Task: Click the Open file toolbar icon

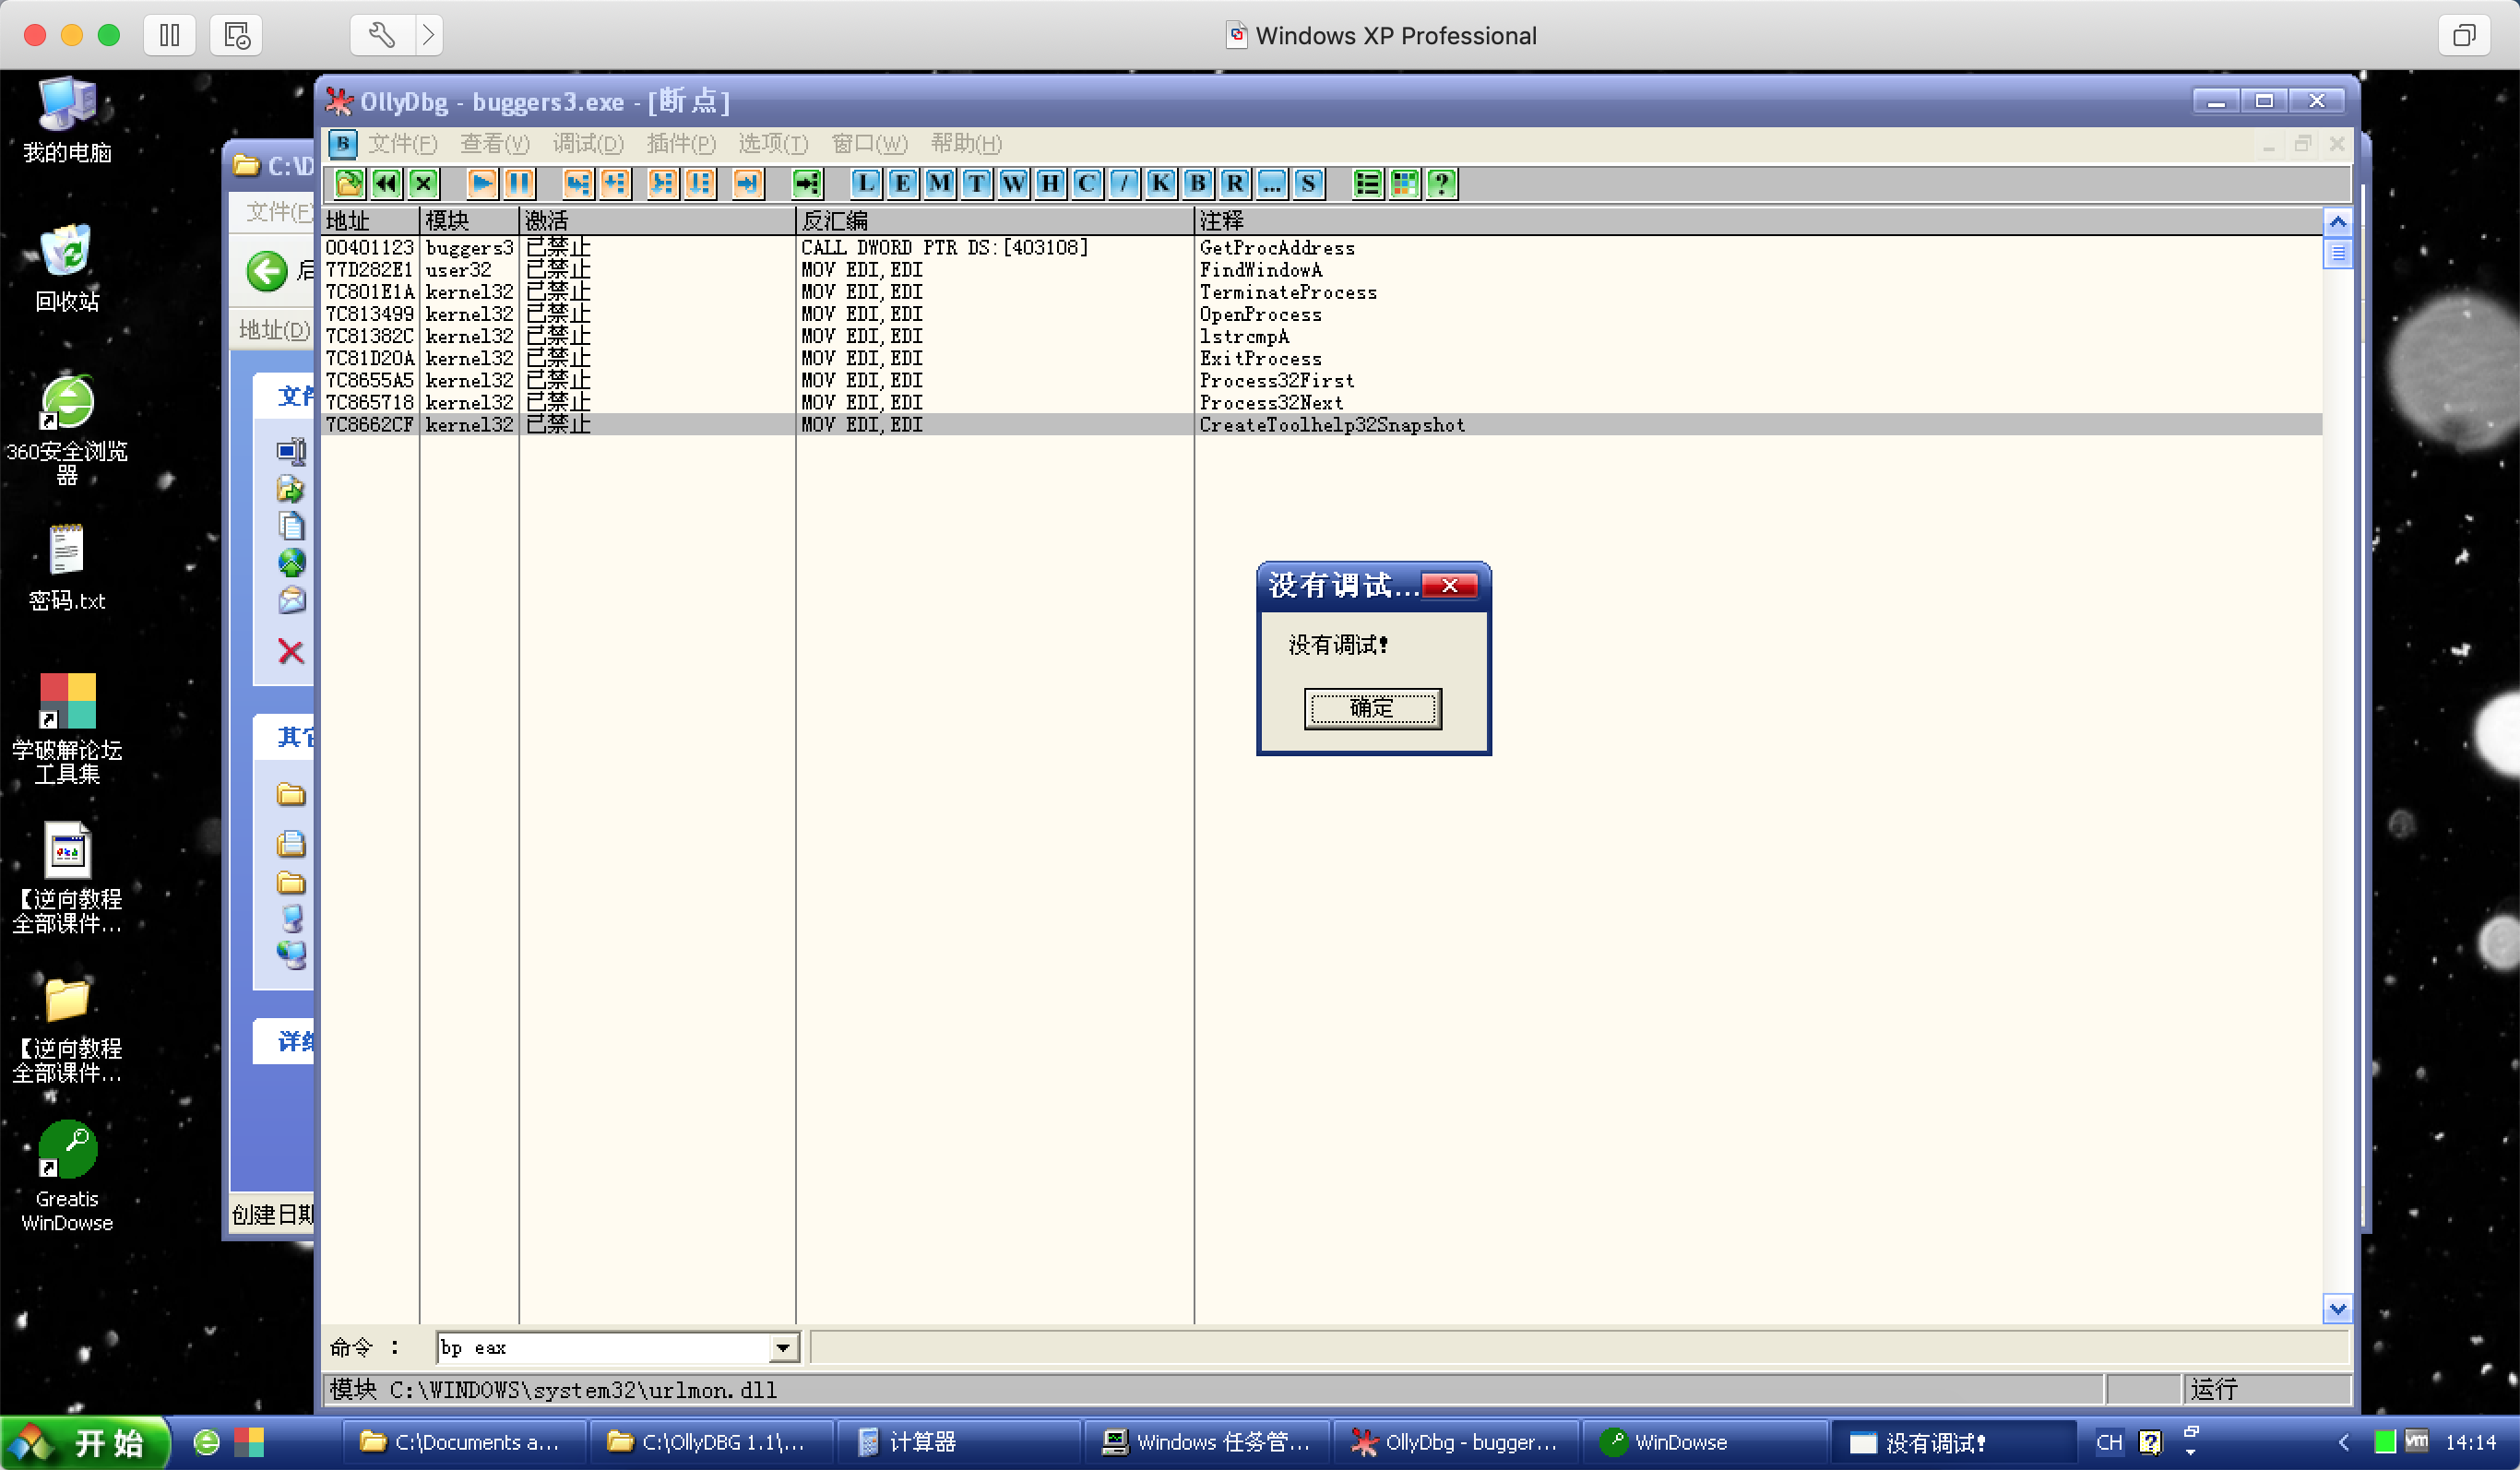Action: (x=349, y=183)
